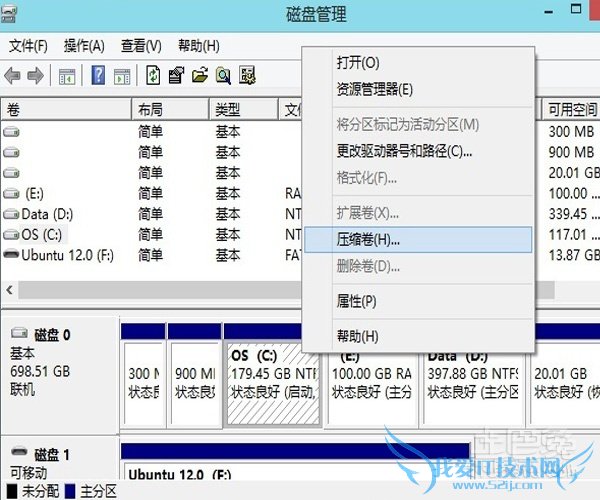Image resolution: width=600 pixels, height=500 pixels.
Task: Click the drive icon beside Data (D:)
Action: tap(11, 214)
